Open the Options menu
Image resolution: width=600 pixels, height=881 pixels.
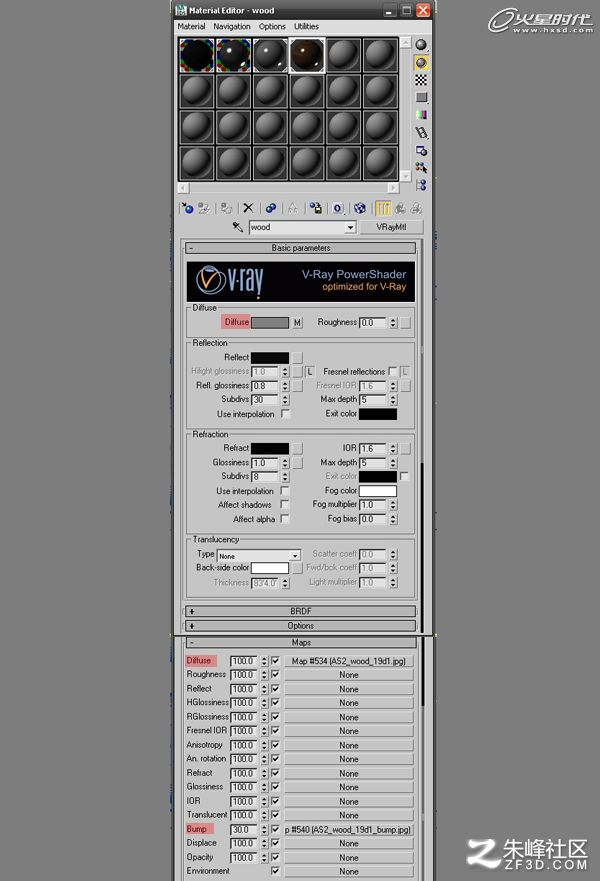[272, 26]
